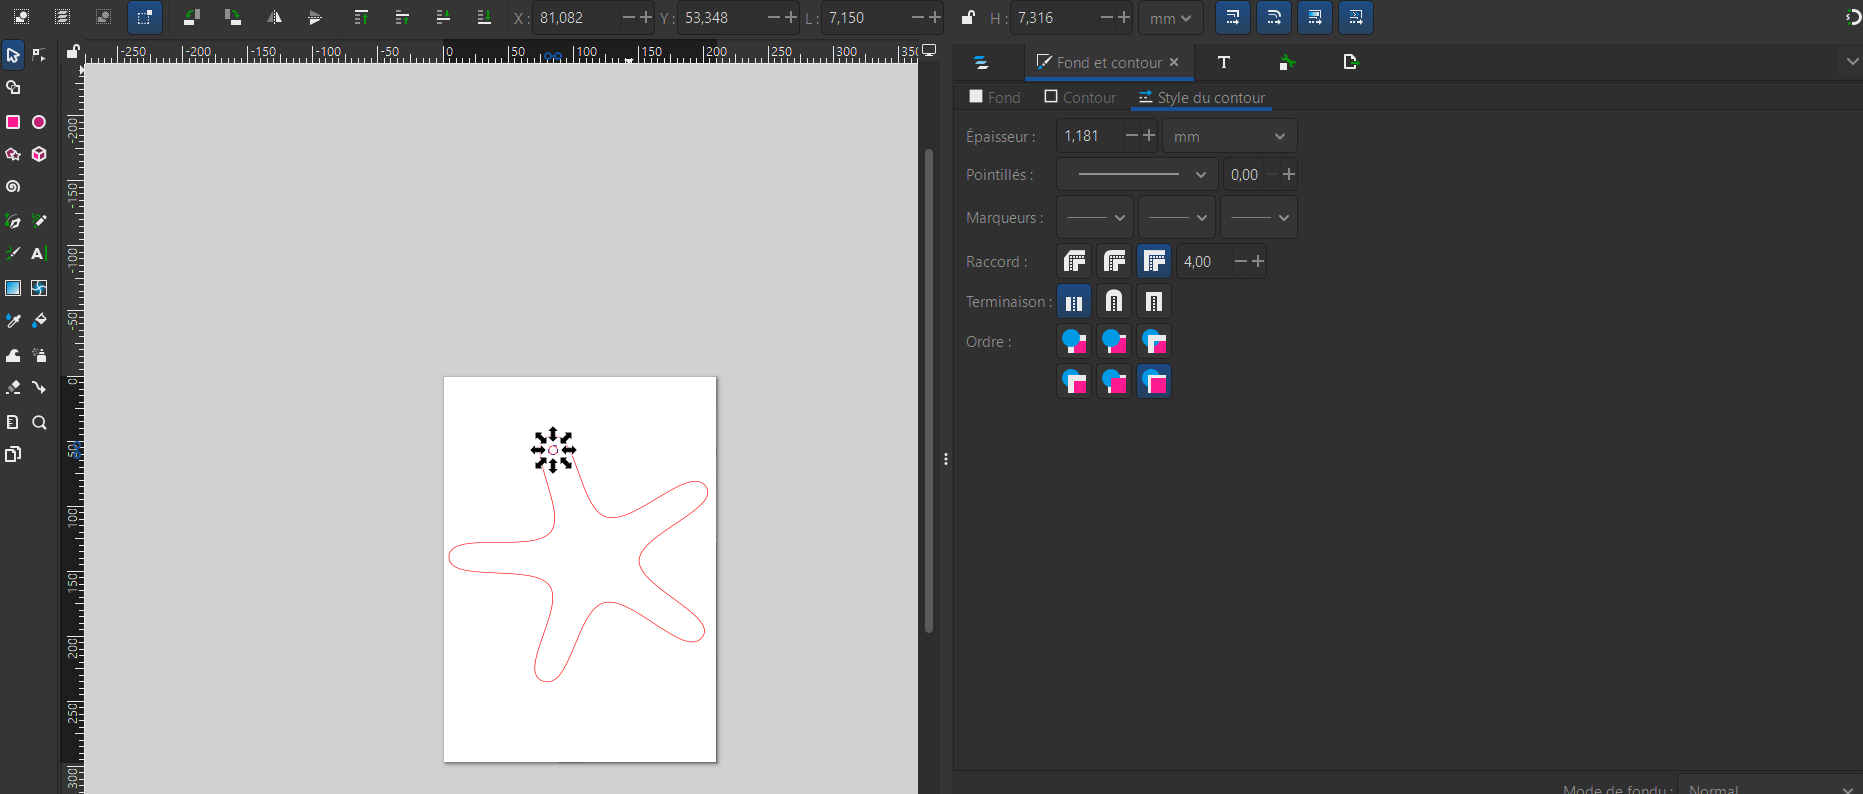Set Terminaison to round cap

tap(1114, 302)
